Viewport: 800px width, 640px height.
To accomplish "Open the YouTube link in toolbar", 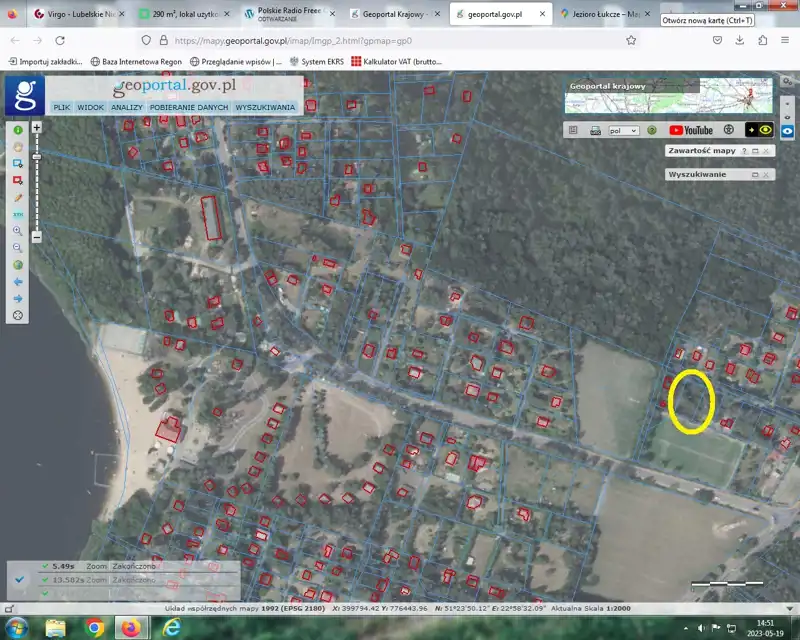I will [691, 130].
